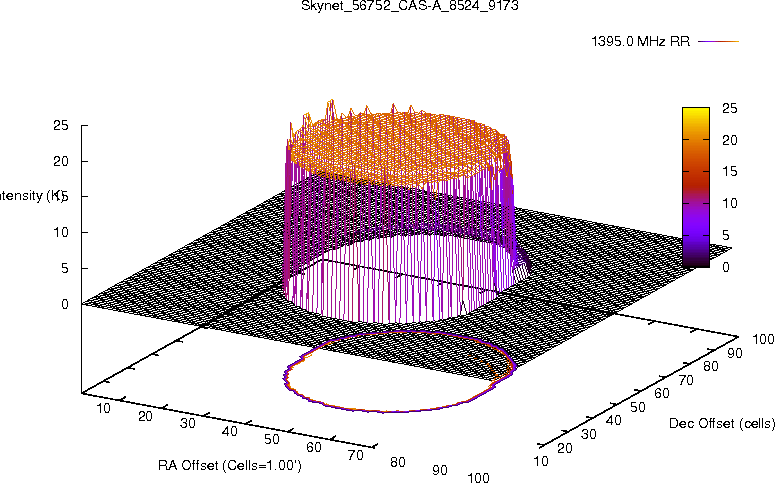This screenshot has width=775, height=483.
Task: Choose the Dec Offset axis tick 70
Action: (x=686, y=380)
